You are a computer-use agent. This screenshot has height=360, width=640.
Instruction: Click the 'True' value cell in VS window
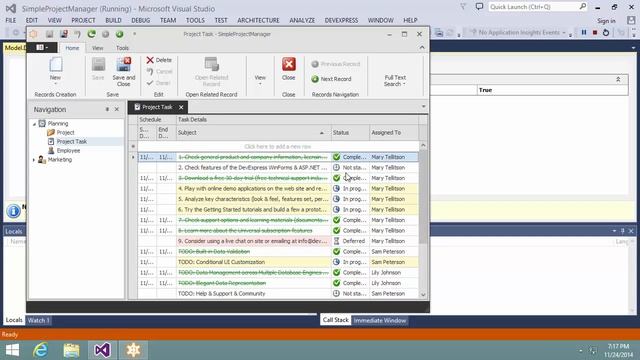(553, 90)
